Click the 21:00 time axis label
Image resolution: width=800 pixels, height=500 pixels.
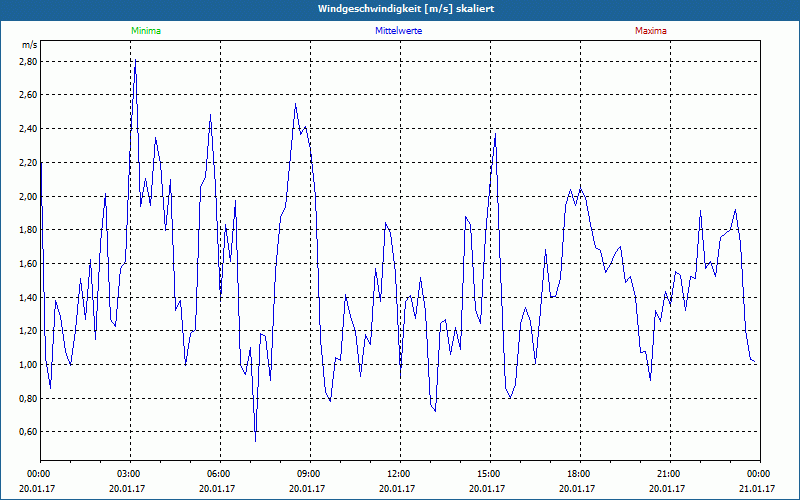(x=670, y=474)
